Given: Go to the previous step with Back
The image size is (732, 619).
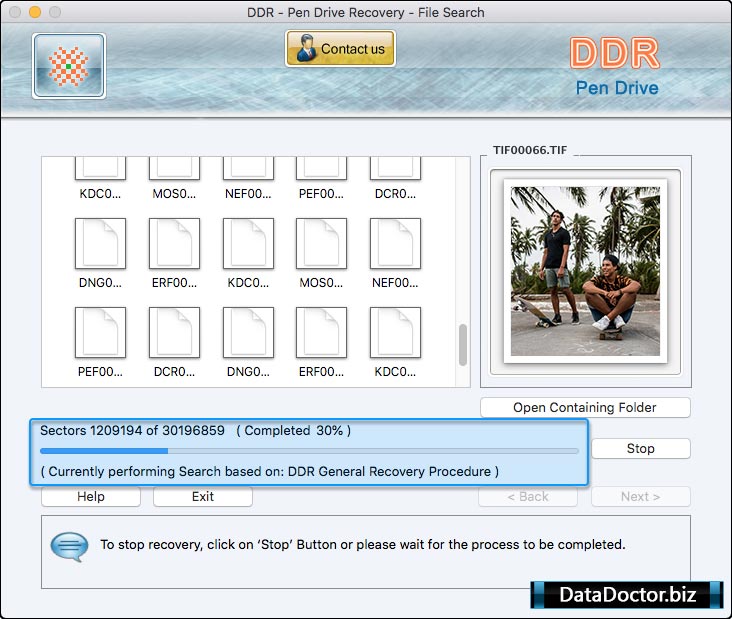Looking at the screenshot, I should [x=528, y=497].
